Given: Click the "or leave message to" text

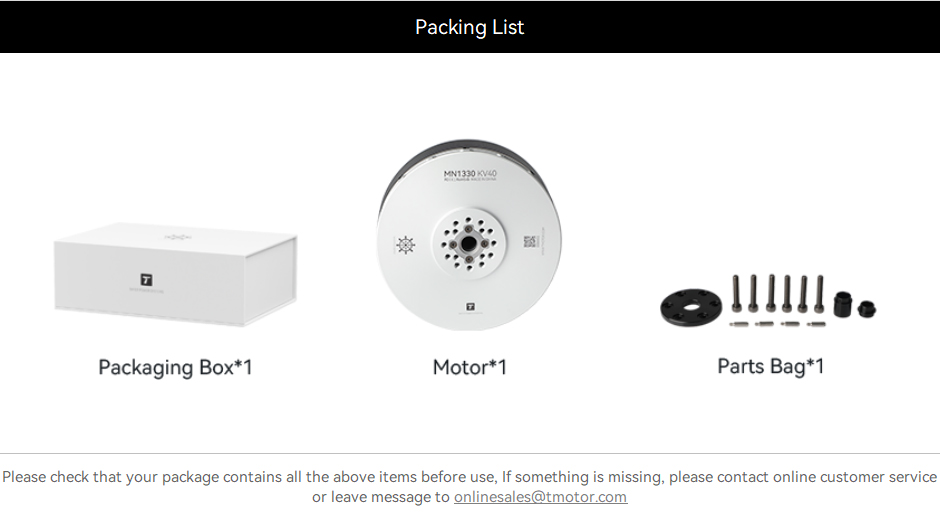Looking at the screenshot, I should click(381, 497).
